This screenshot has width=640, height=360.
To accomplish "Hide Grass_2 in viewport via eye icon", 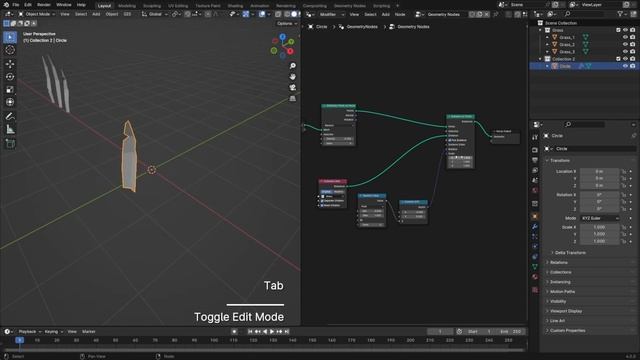I will [625, 44].
